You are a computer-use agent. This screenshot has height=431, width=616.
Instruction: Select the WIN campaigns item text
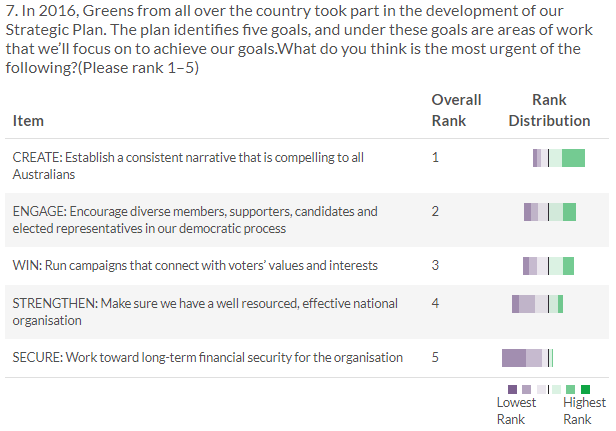pos(195,266)
